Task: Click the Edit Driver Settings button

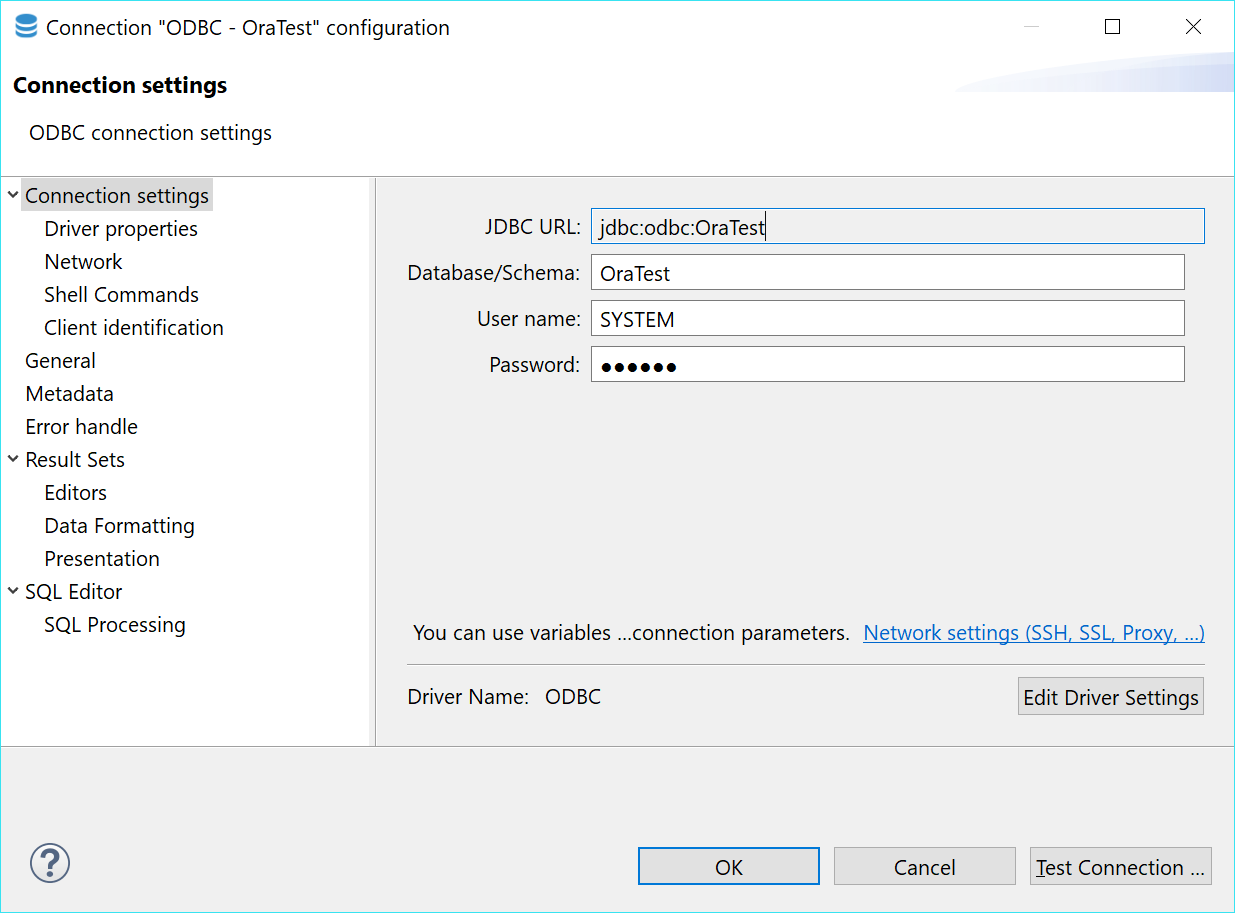Action: (1110, 697)
